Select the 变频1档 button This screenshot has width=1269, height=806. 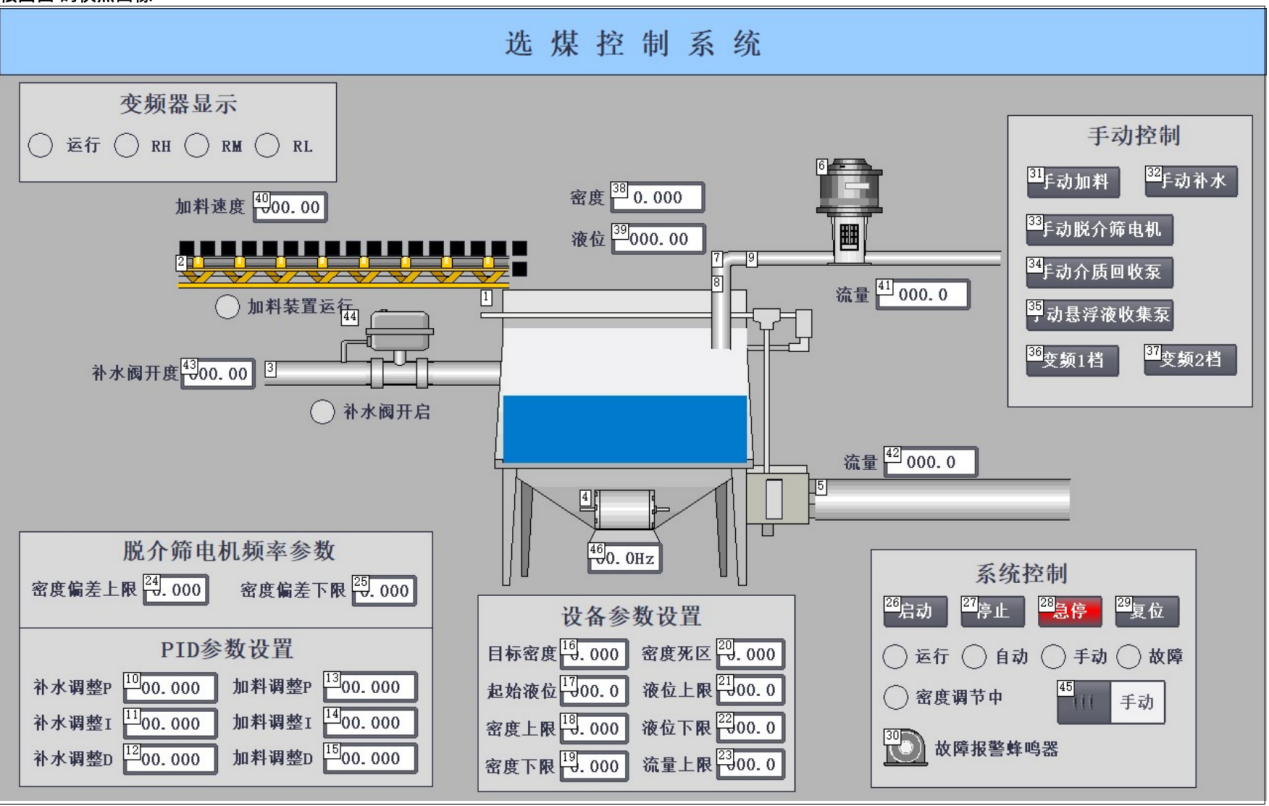coord(1072,360)
